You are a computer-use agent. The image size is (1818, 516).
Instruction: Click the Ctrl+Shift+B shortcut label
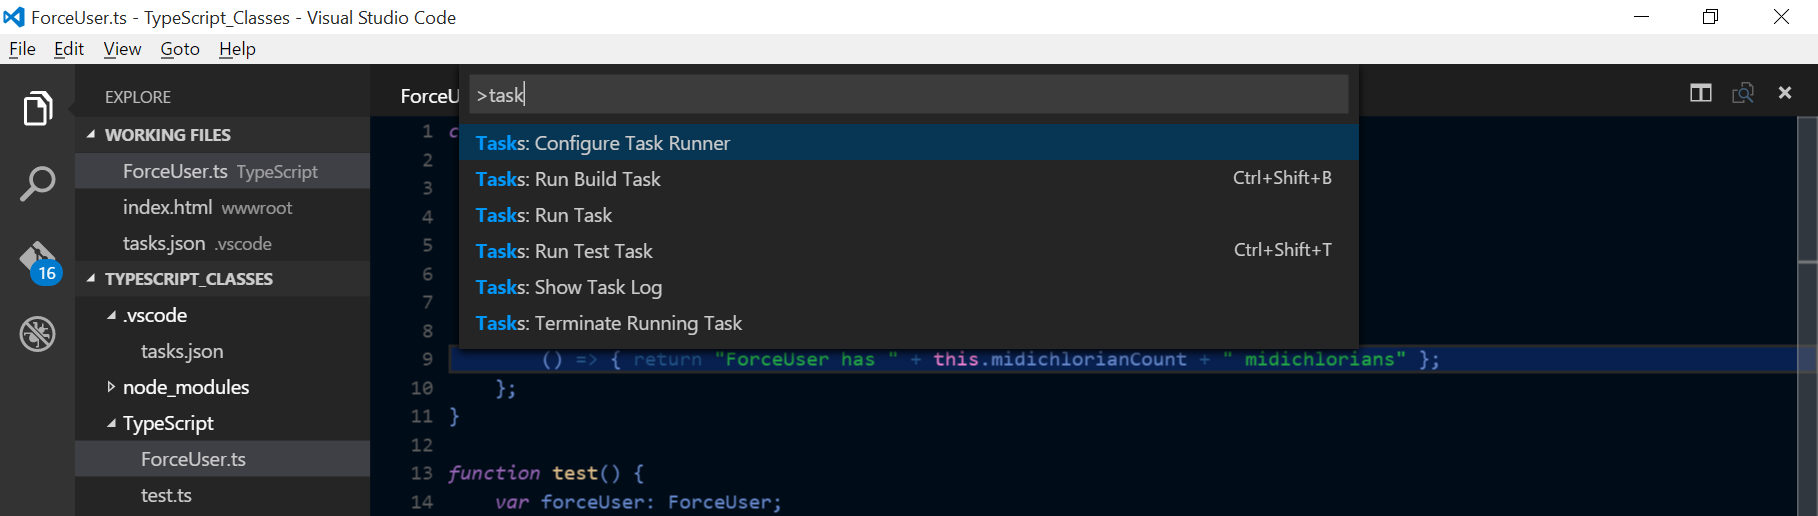point(1282,178)
